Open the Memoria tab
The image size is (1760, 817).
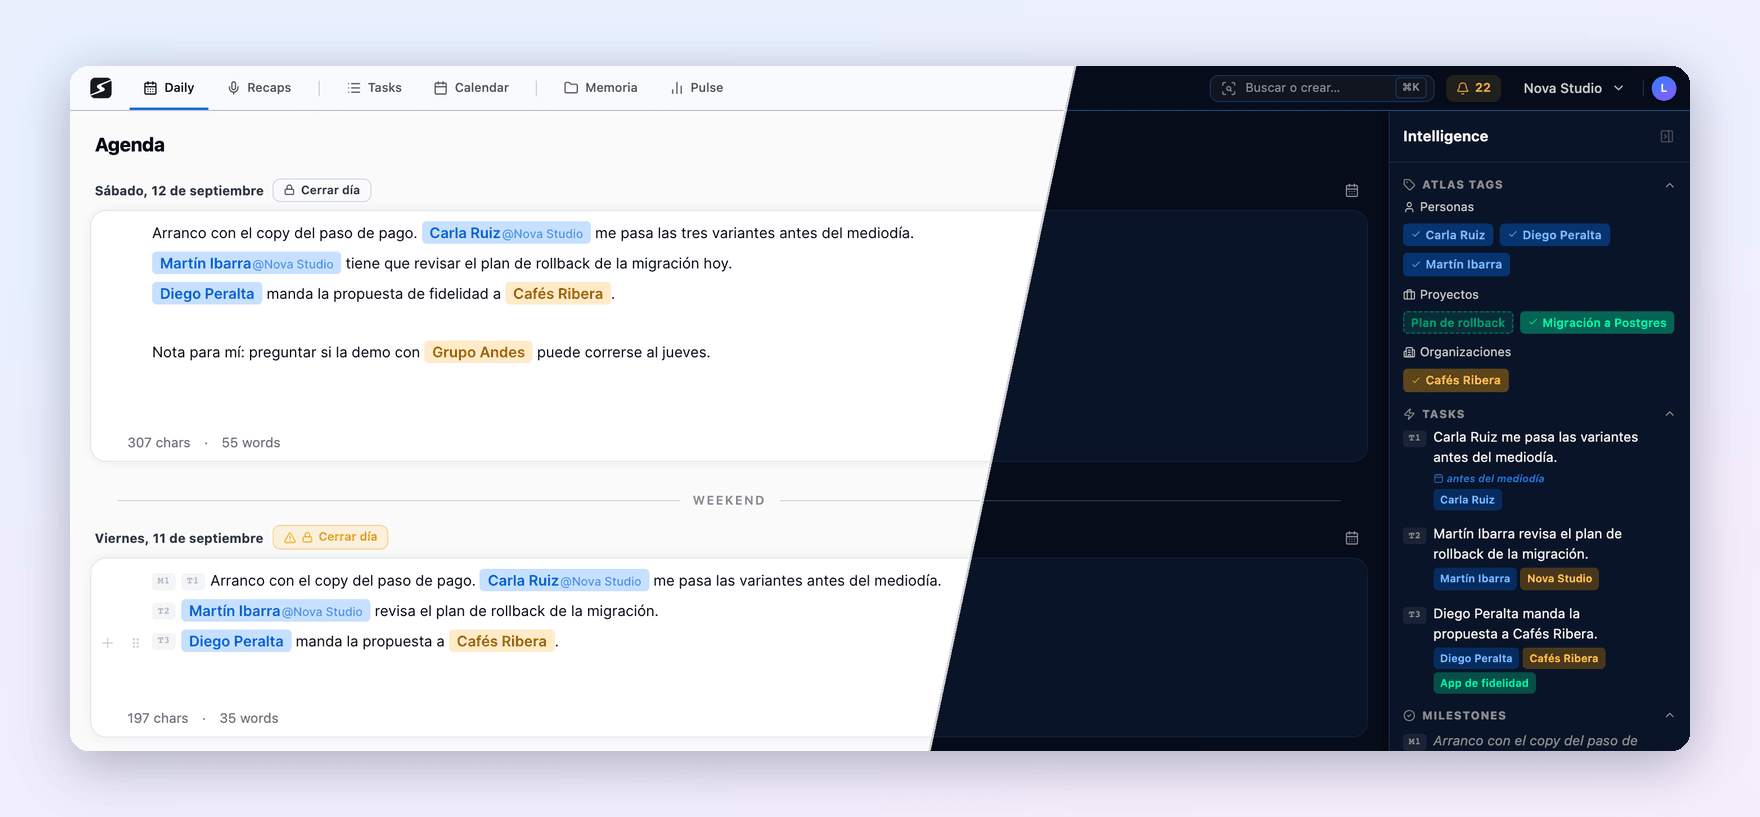601,88
